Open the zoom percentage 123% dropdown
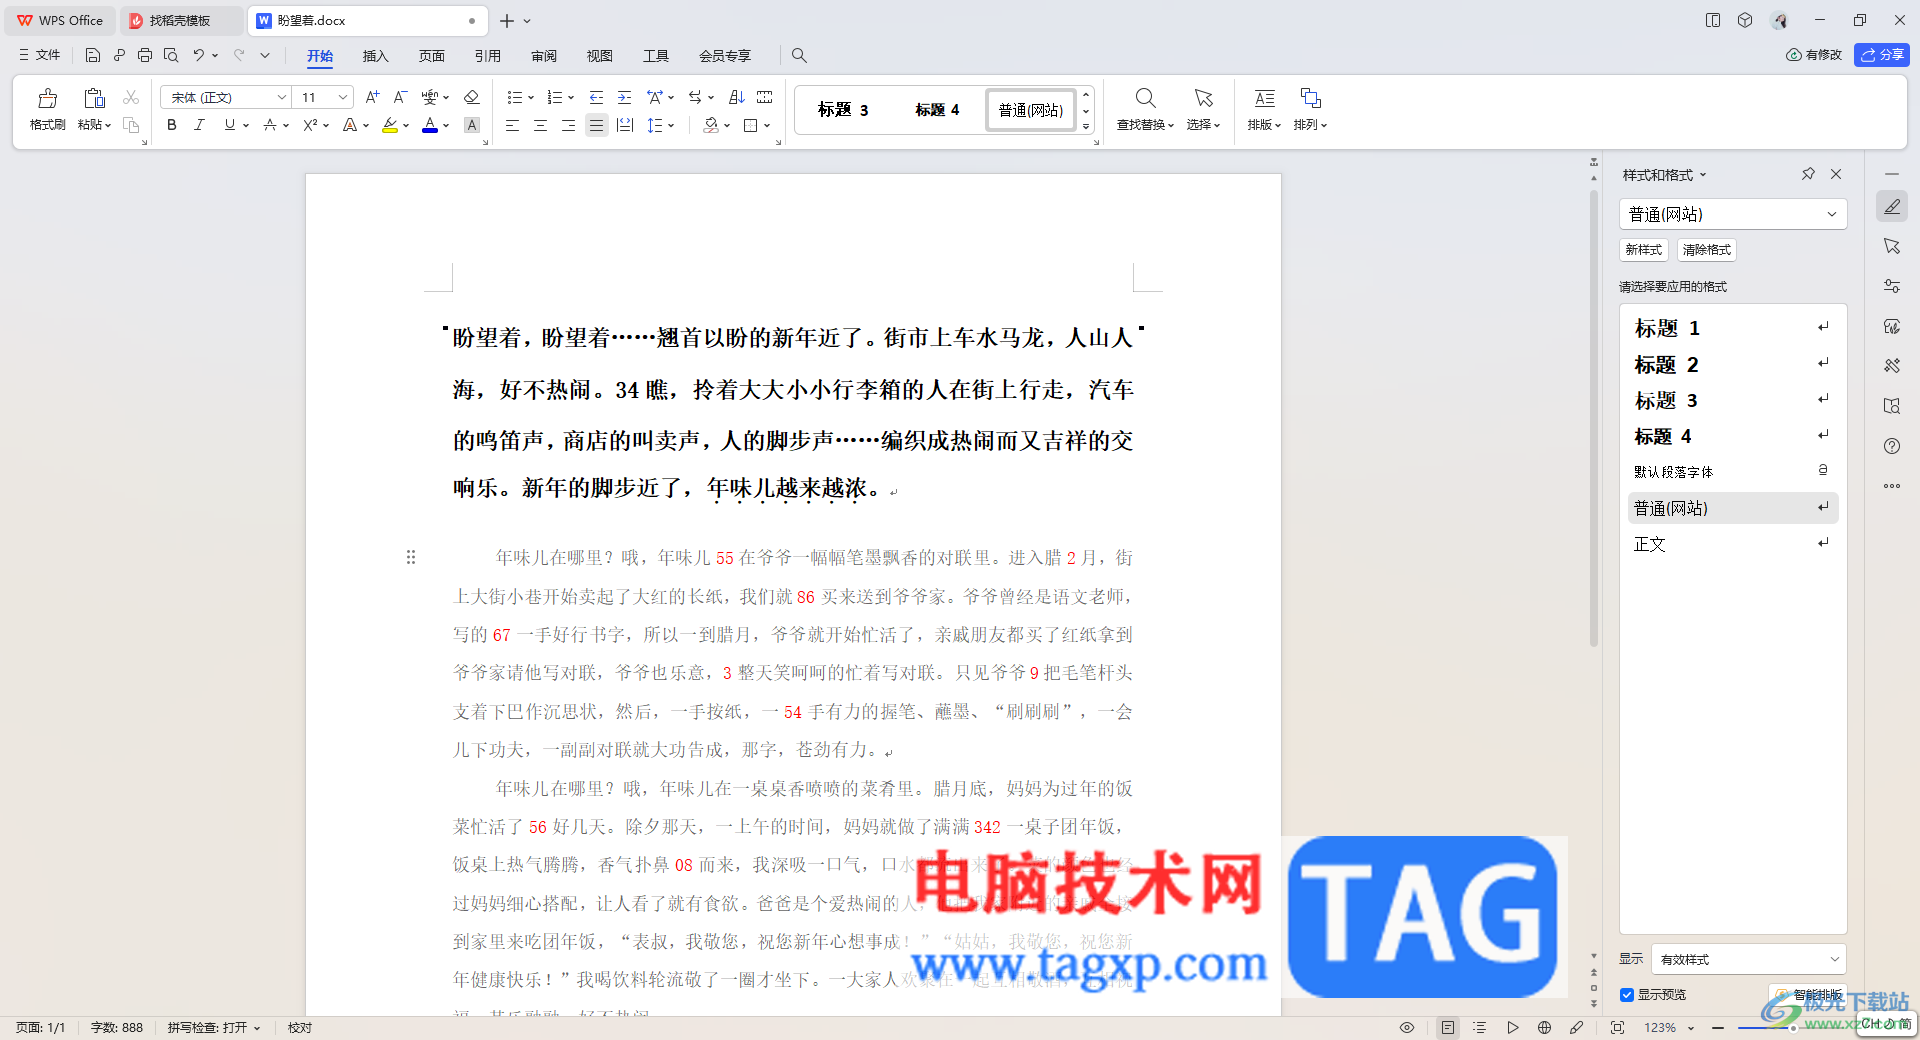The image size is (1920, 1040). coord(1691,1028)
